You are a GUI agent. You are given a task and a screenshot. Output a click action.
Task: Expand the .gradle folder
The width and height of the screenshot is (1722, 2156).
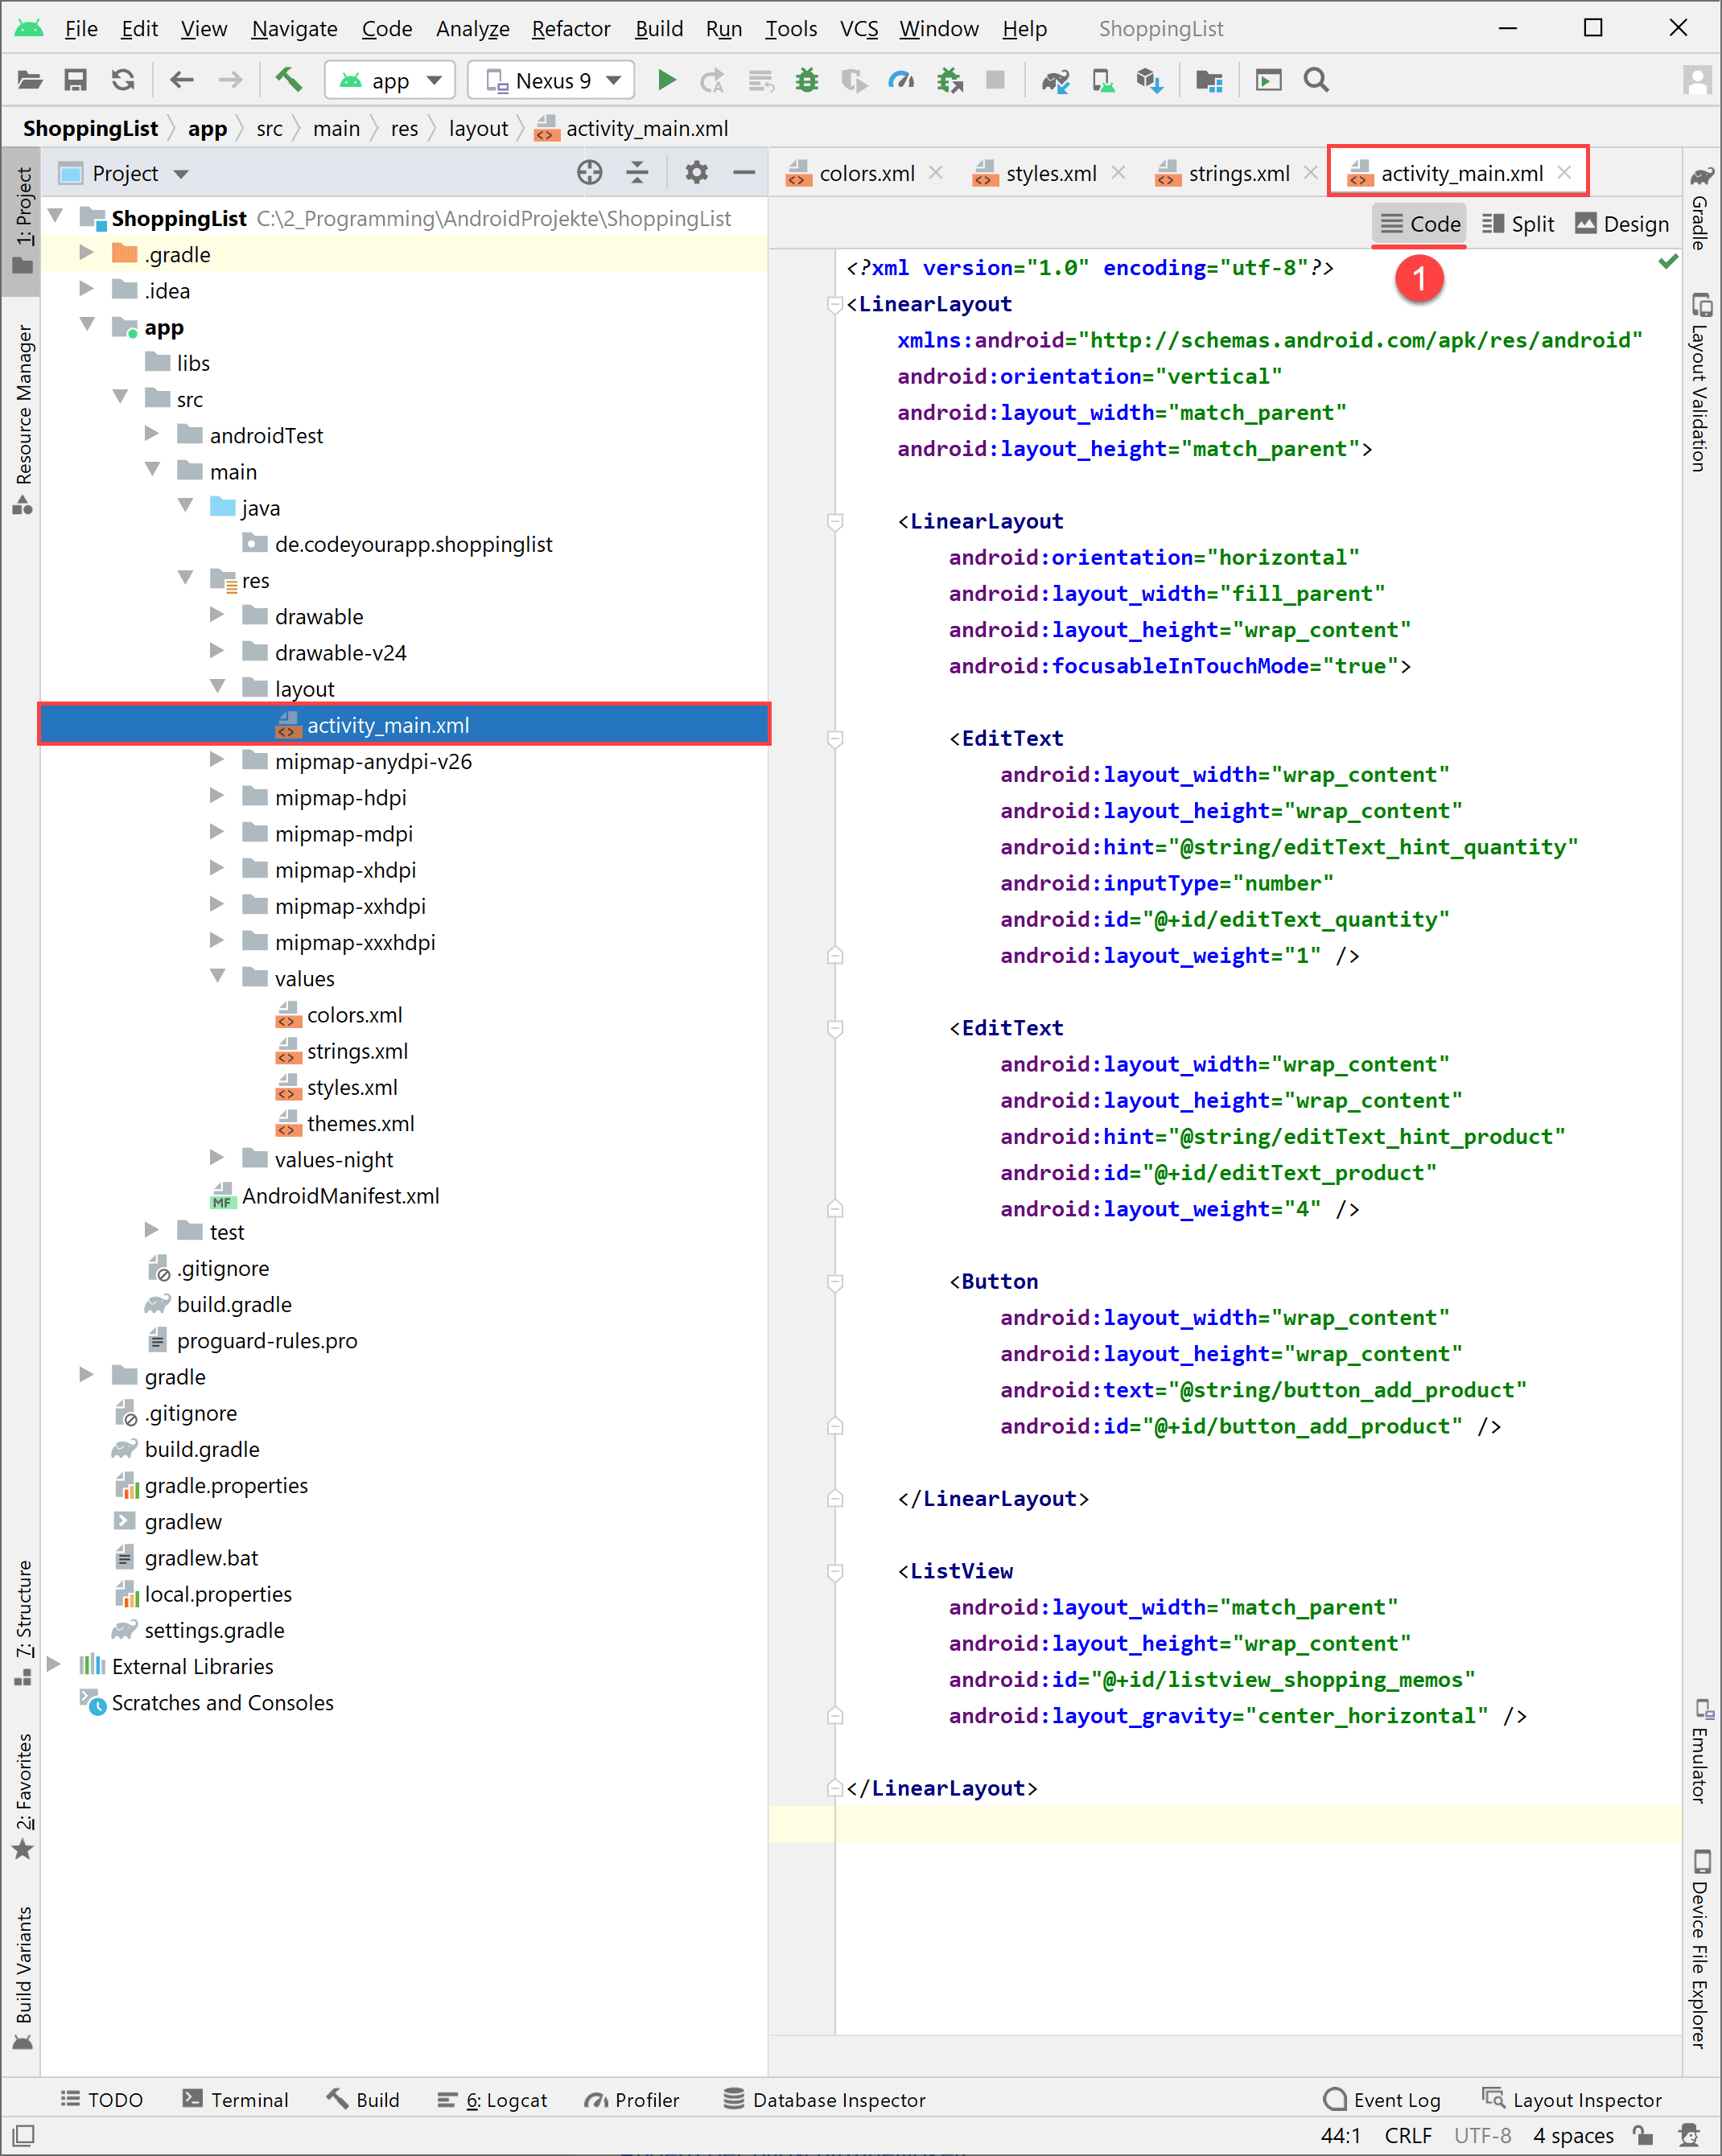click(x=87, y=253)
